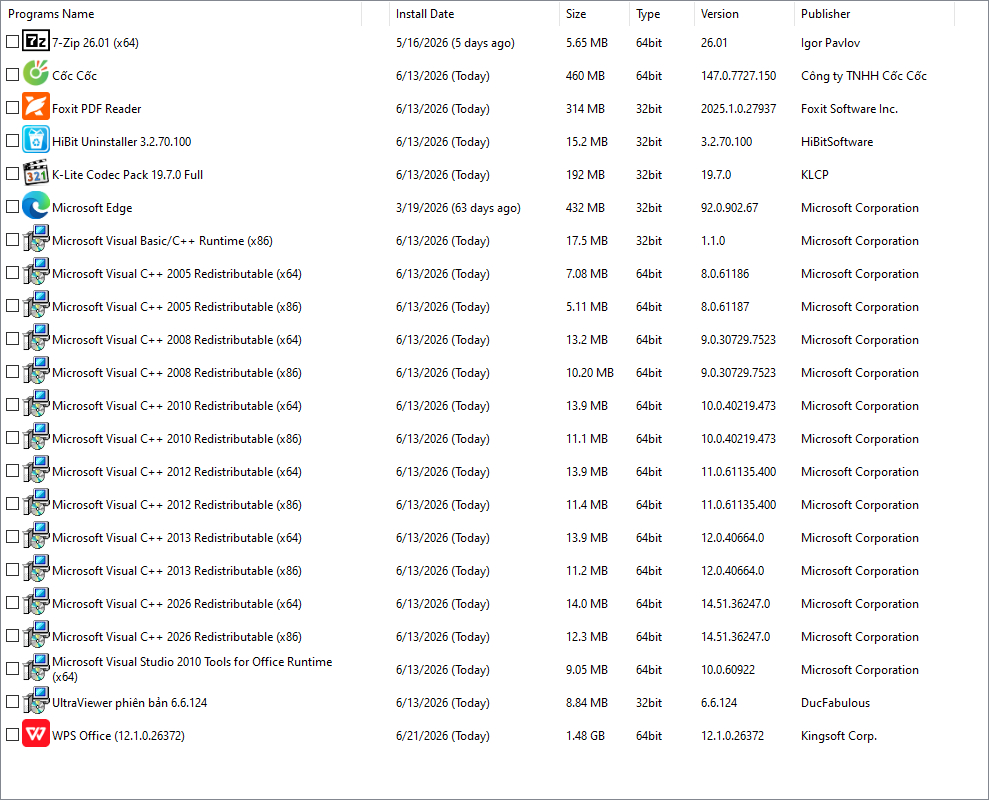The height and width of the screenshot is (800, 989).
Task: Click publisher 'HiBitSoftware'
Action: pos(837,142)
